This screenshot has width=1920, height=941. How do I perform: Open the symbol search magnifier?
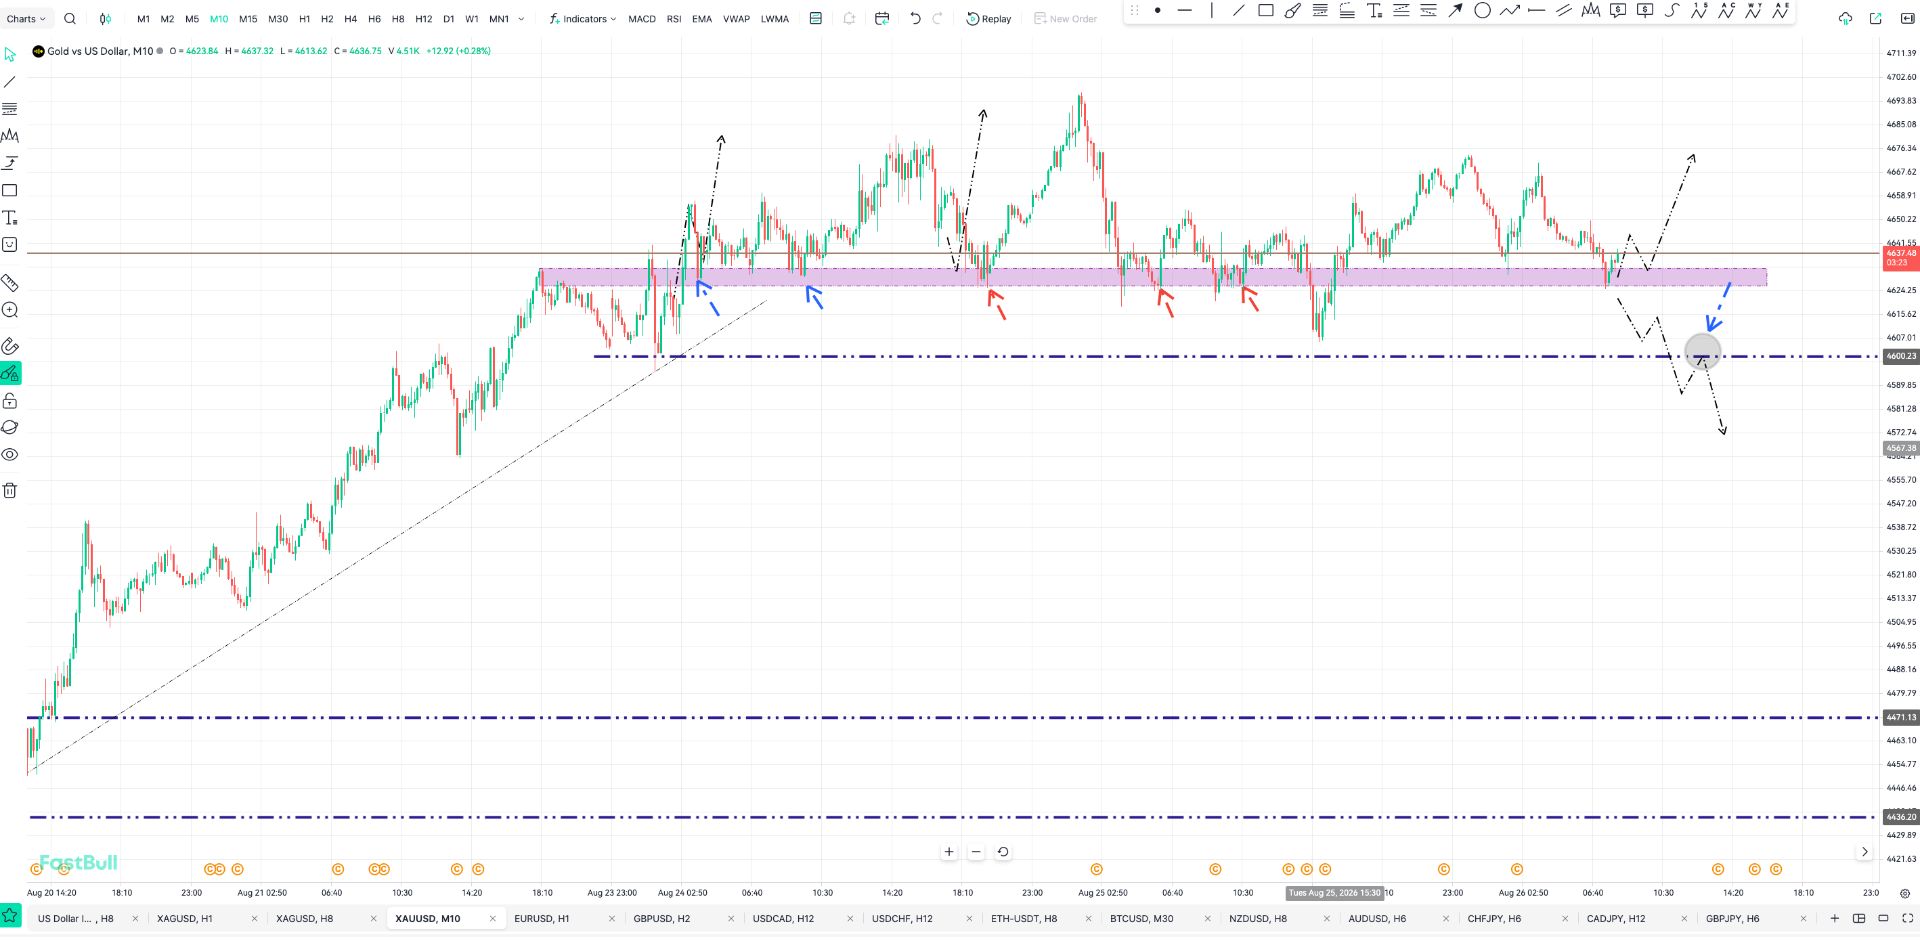70,18
